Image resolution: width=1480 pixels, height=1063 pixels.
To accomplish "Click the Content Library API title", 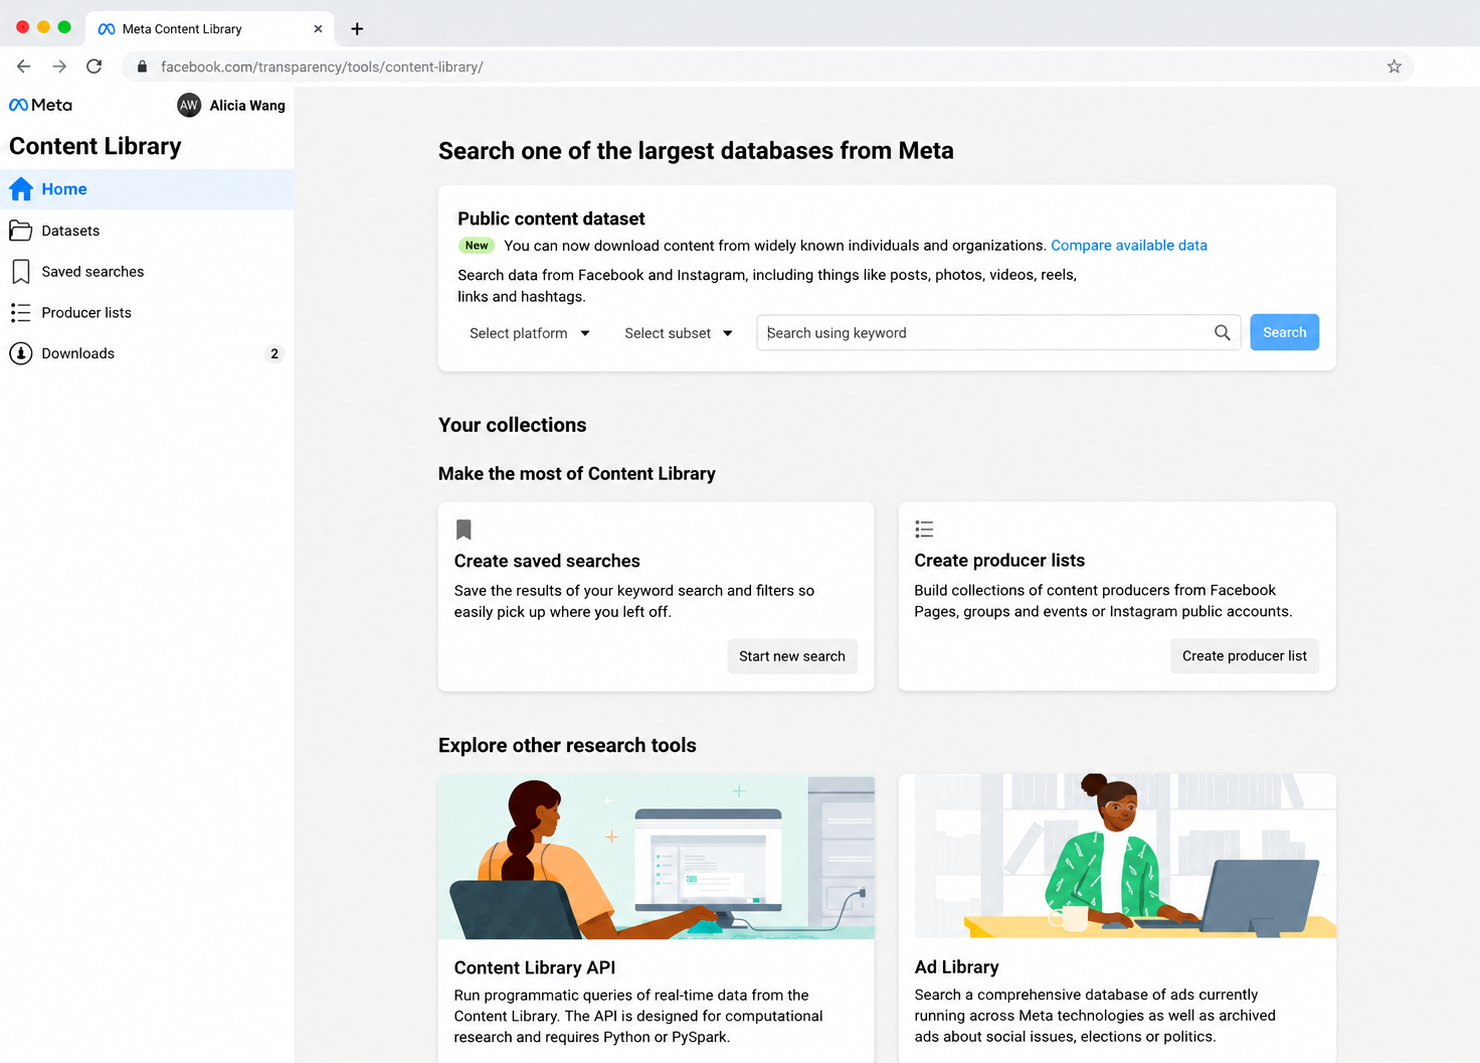I will [x=535, y=967].
